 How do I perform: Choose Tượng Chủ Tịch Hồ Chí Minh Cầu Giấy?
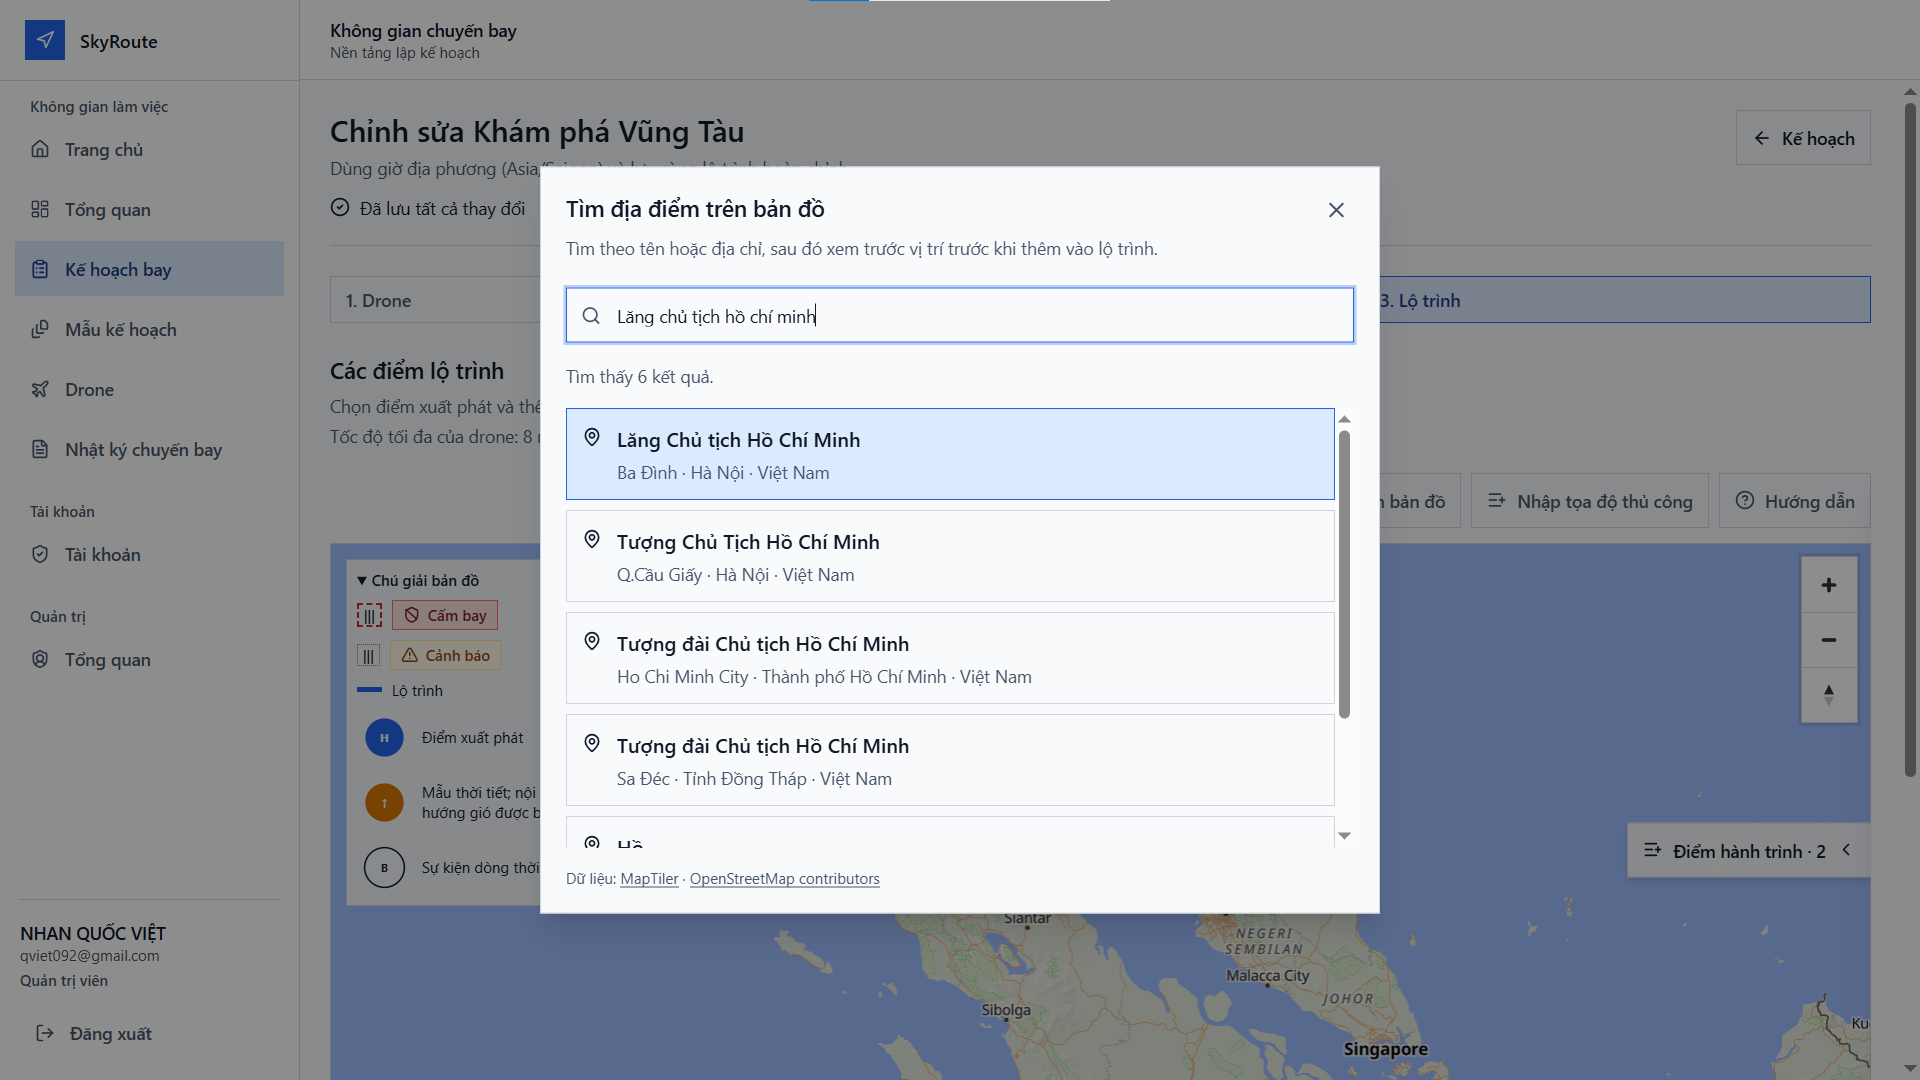pyautogui.click(x=950, y=556)
